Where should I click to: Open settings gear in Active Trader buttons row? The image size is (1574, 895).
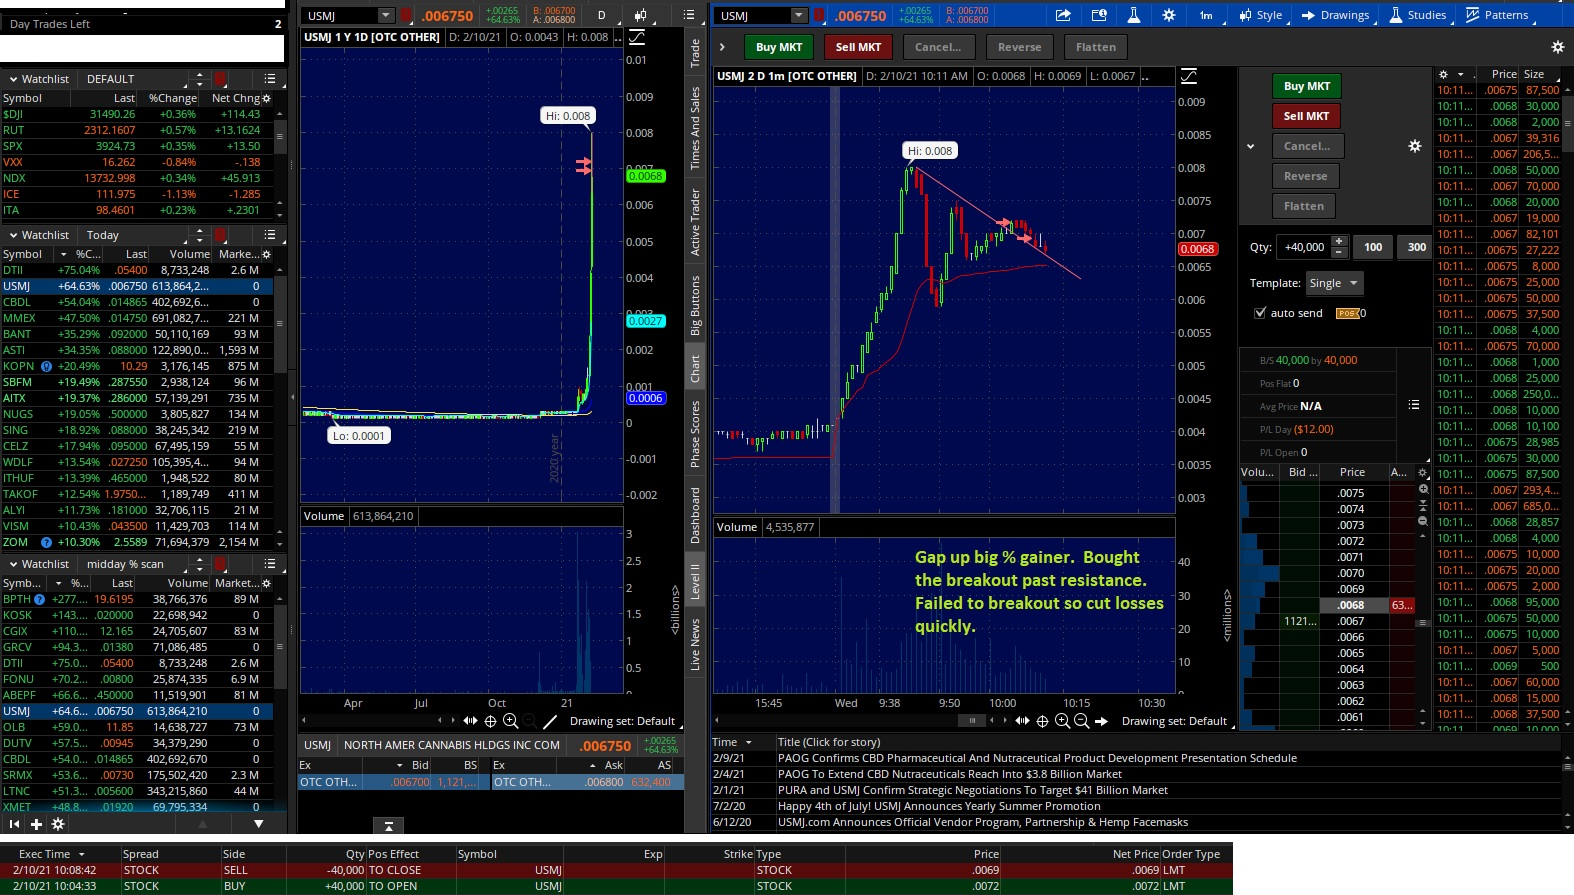coord(1557,47)
